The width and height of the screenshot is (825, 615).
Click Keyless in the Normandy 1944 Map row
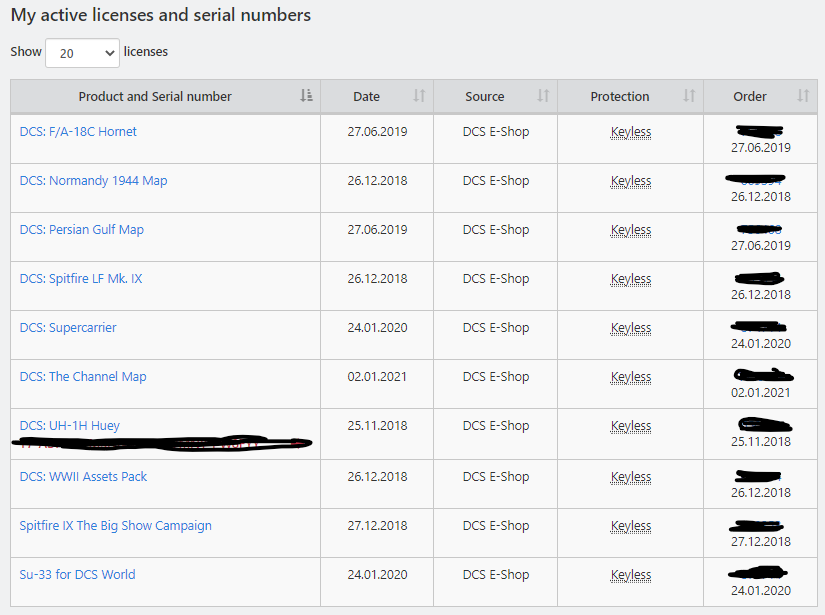(x=631, y=181)
